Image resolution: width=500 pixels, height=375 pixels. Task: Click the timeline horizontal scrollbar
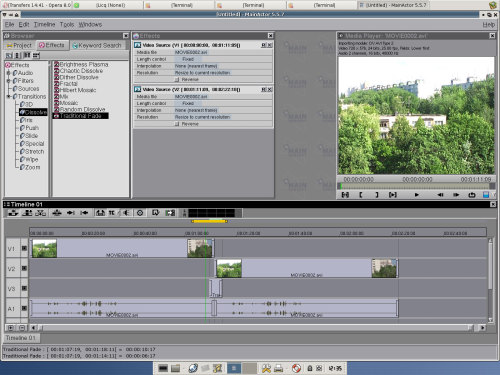click(x=255, y=328)
